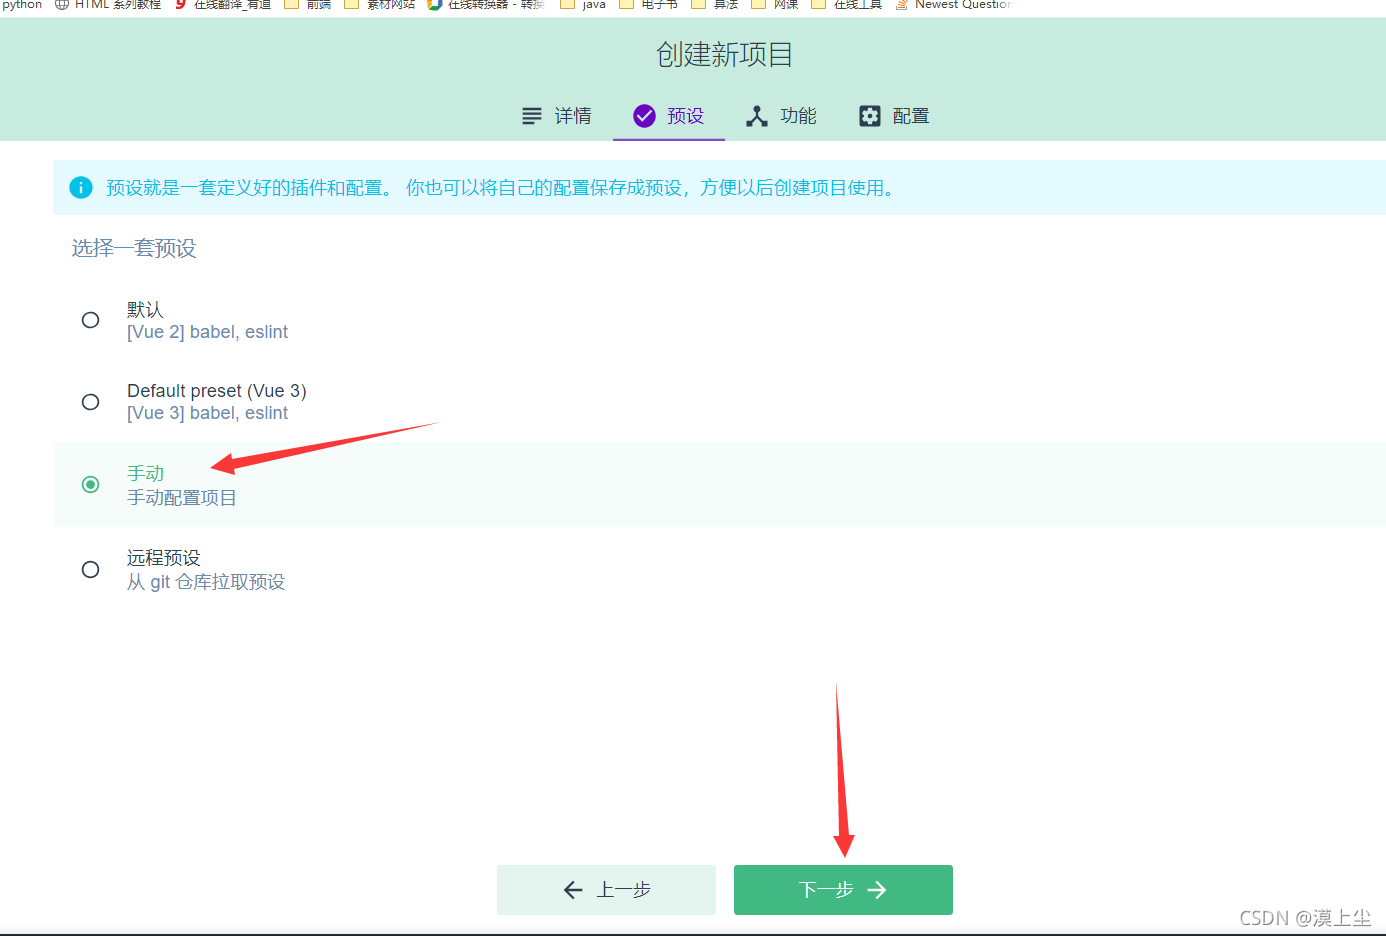The width and height of the screenshot is (1386, 936).
Task: Open the 素材网站 bookmark folder
Action: 380,4
